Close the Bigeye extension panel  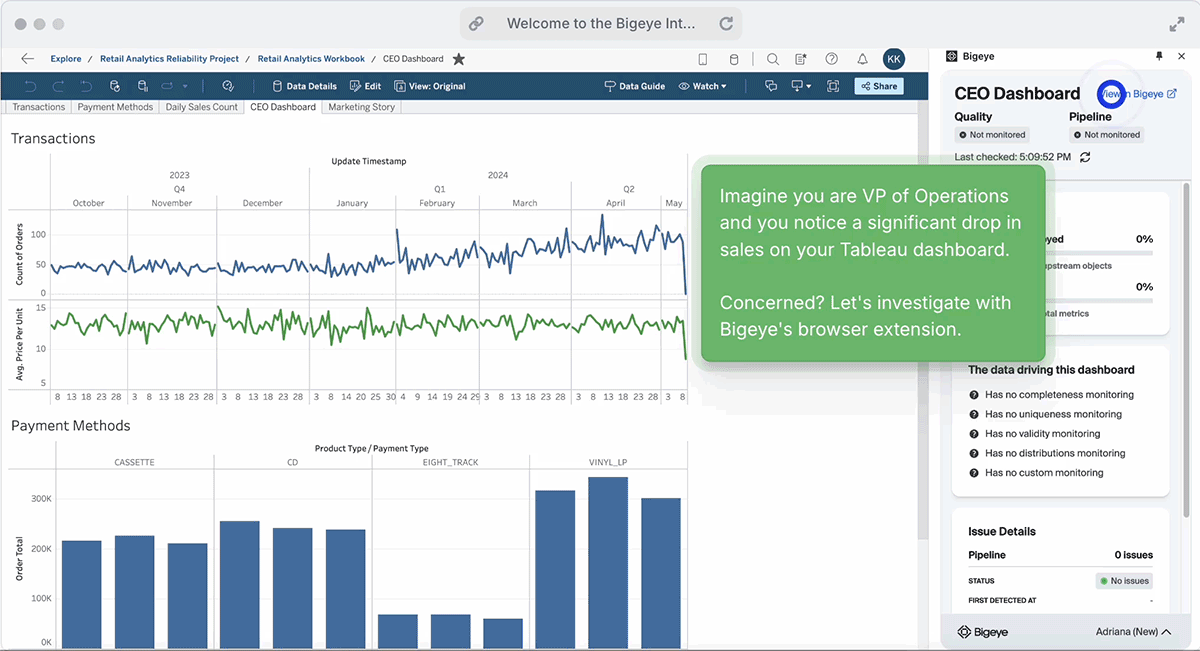click(1181, 56)
